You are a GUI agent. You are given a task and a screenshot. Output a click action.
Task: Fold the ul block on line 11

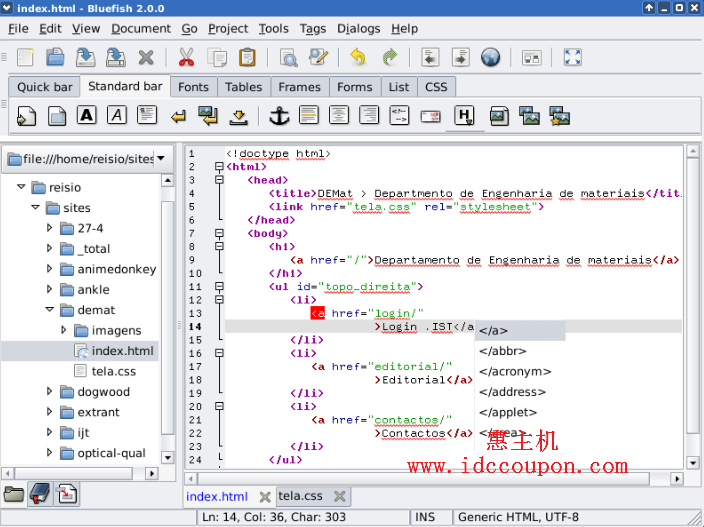pos(219,286)
